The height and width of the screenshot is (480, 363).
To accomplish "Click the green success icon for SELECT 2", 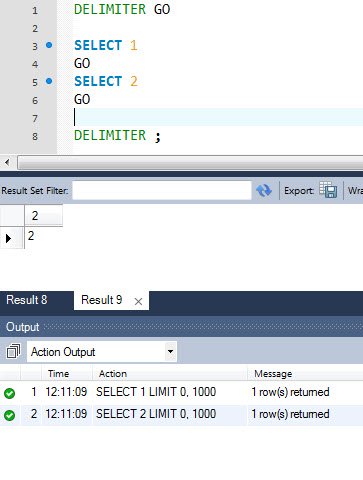I will coord(9,415).
